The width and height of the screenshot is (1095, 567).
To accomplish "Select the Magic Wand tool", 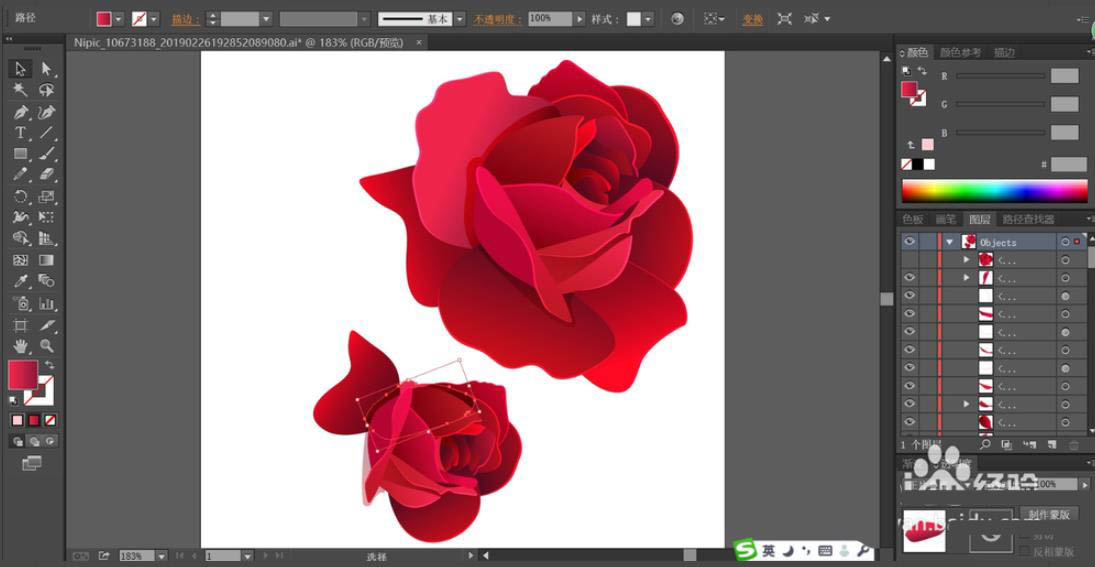I will [20, 90].
